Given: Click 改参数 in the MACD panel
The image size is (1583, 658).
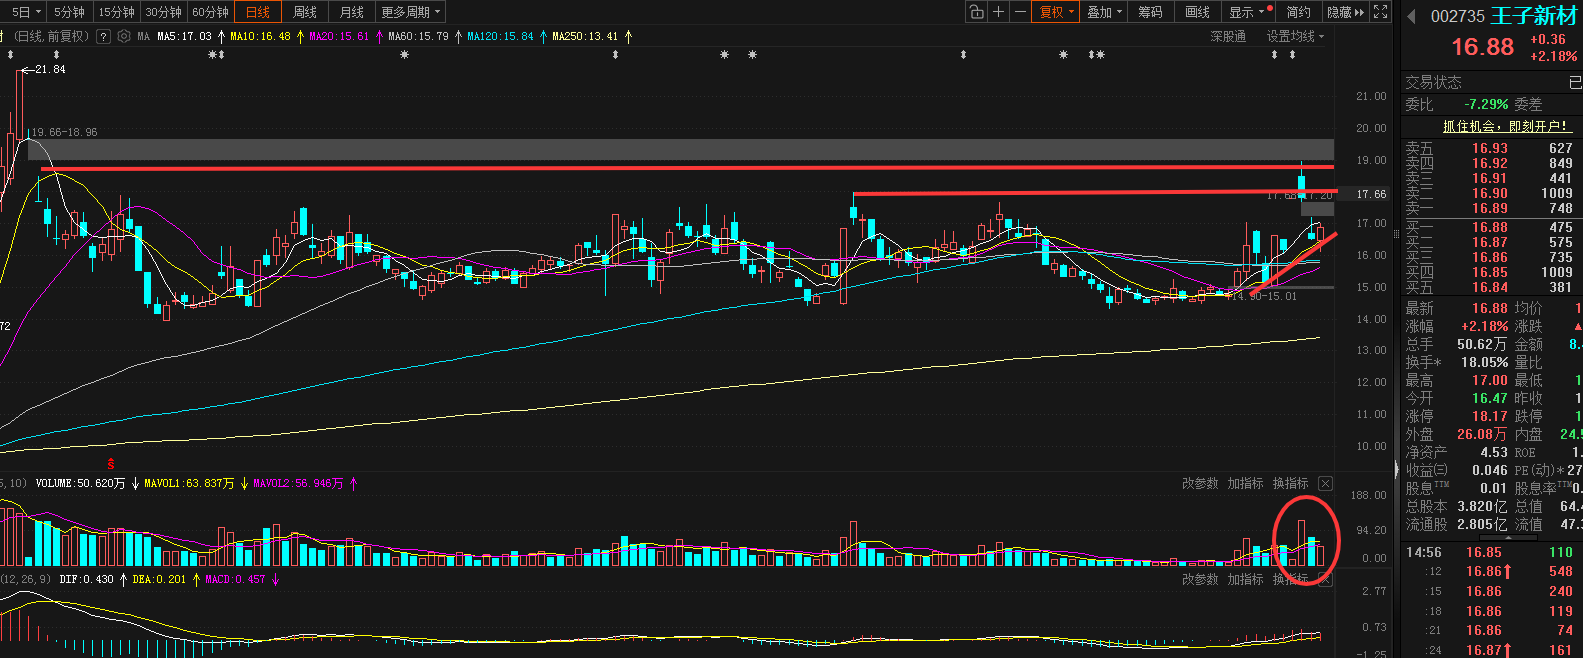Looking at the screenshot, I should pos(1200,579).
